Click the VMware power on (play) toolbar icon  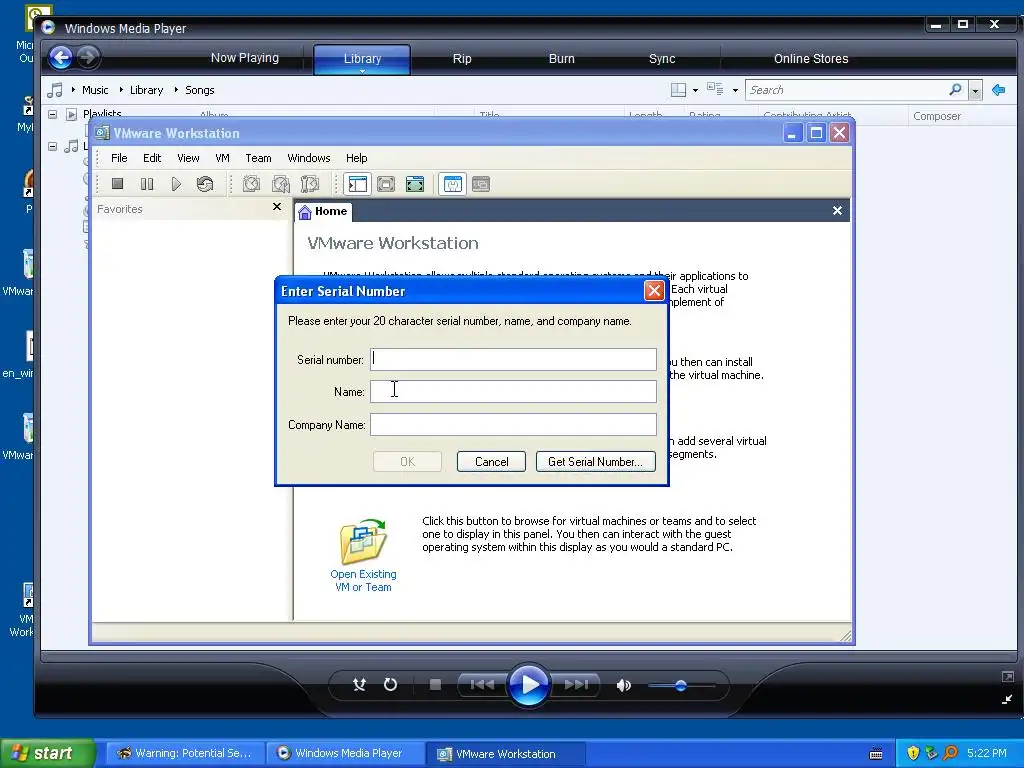click(x=176, y=184)
